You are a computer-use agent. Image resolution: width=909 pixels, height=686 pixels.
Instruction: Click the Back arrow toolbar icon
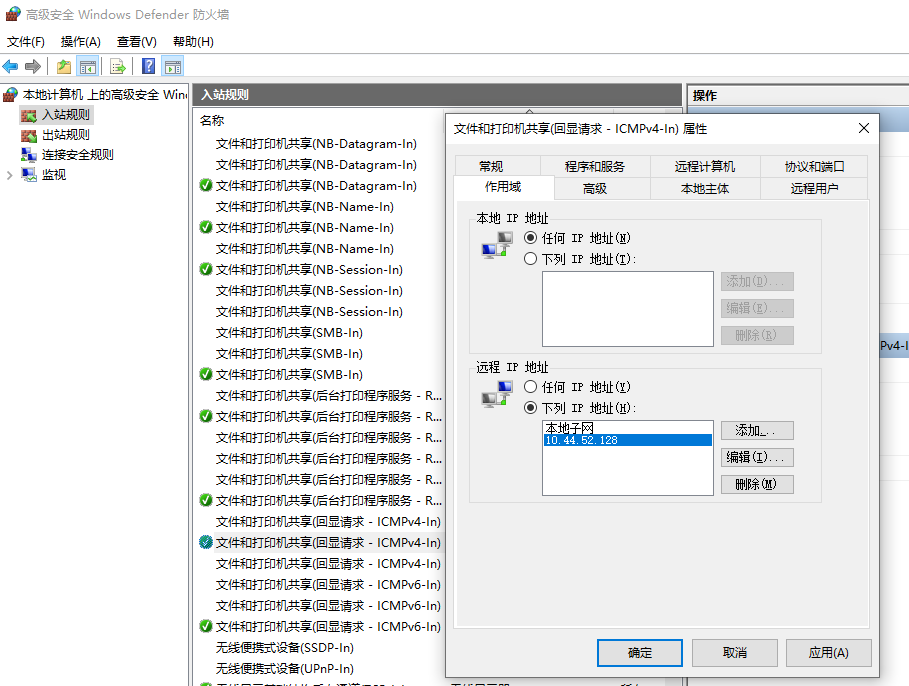[10, 67]
